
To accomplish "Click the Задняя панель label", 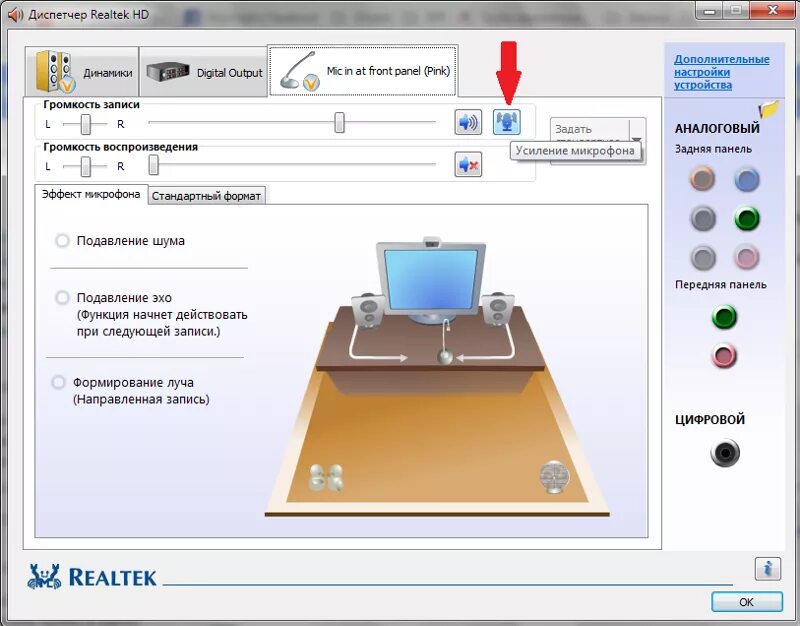I will (x=713, y=149).
